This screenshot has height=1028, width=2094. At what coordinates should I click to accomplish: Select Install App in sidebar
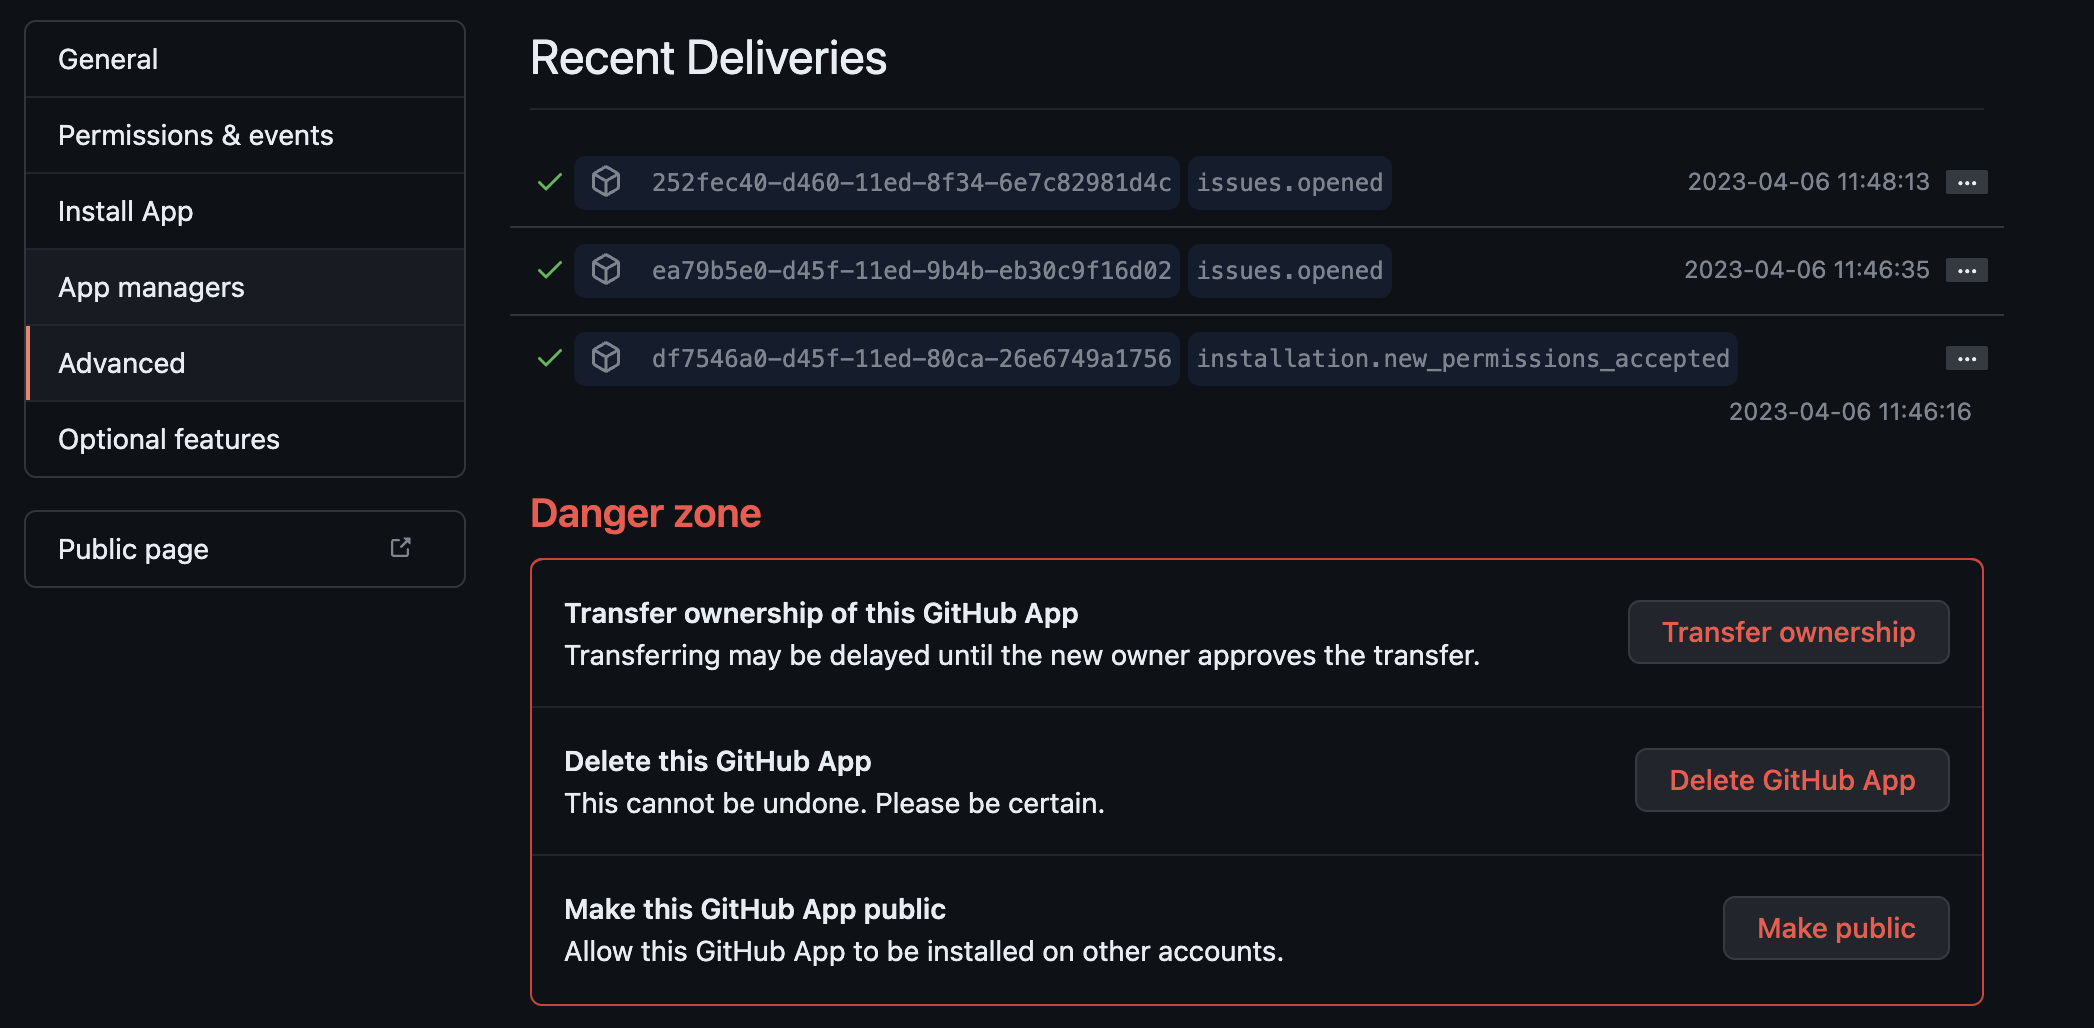245,211
